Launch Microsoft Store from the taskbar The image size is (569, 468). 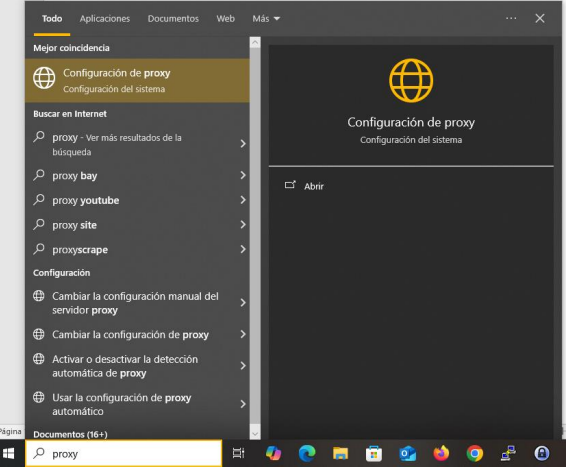point(374,453)
